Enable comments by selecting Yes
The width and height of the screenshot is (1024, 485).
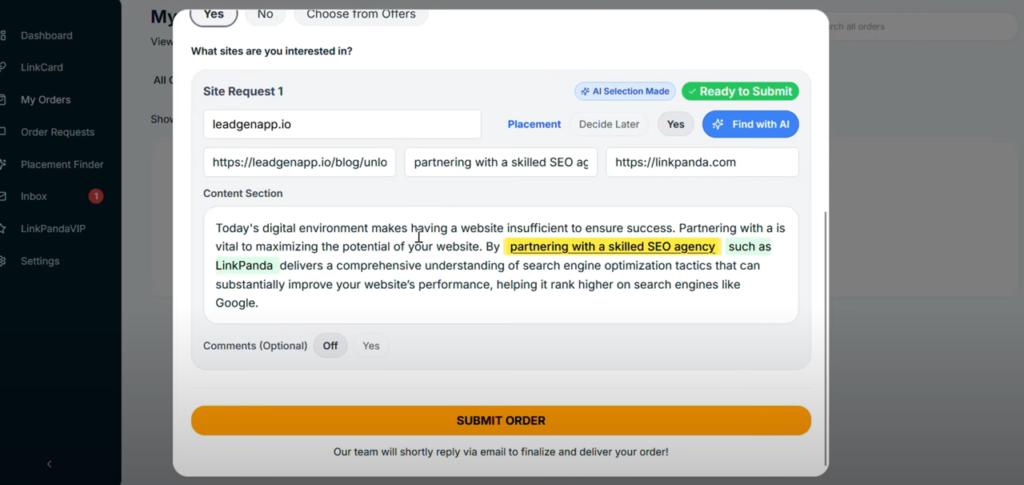[x=371, y=346]
